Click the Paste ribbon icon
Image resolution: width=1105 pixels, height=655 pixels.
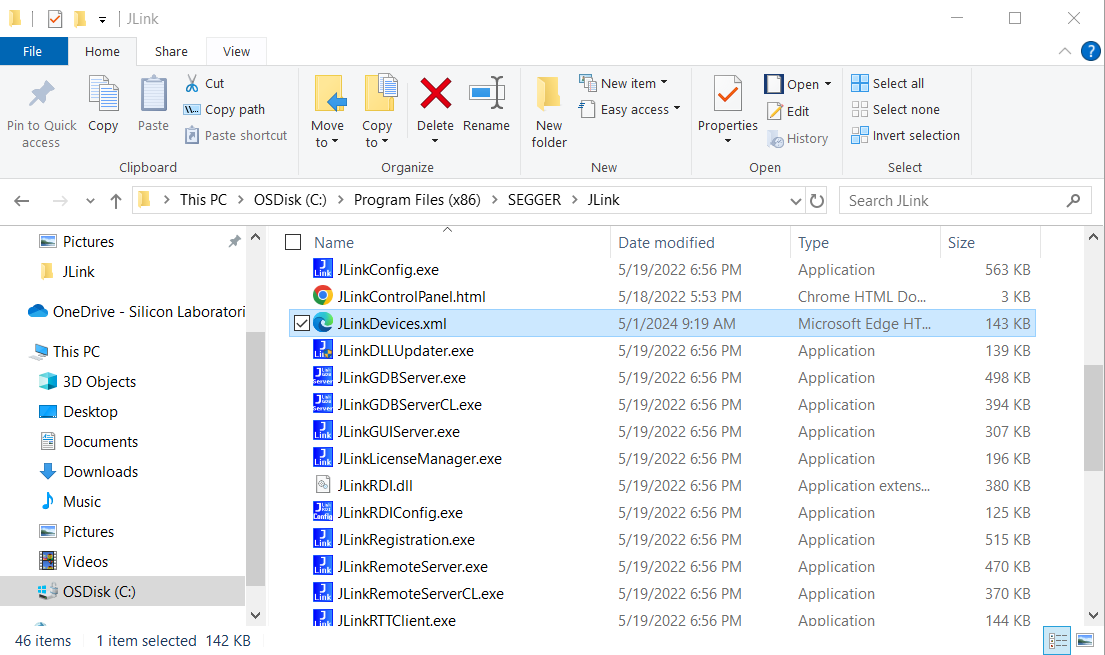point(153,94)
